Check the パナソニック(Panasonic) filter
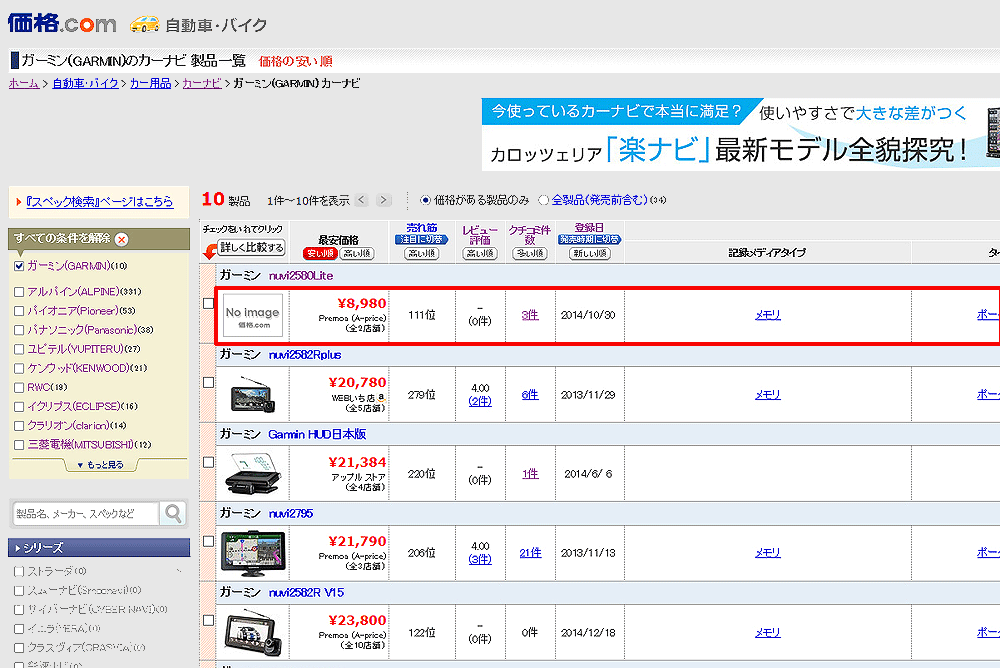 [19, 330]
